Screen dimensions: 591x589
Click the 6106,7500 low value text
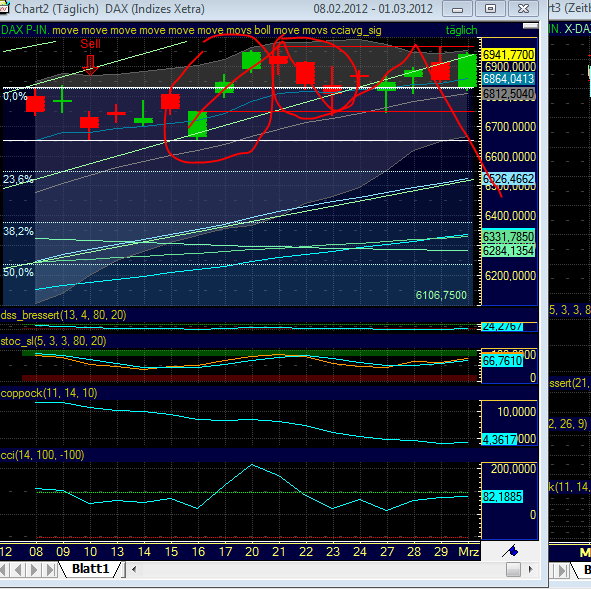point(441,295)
